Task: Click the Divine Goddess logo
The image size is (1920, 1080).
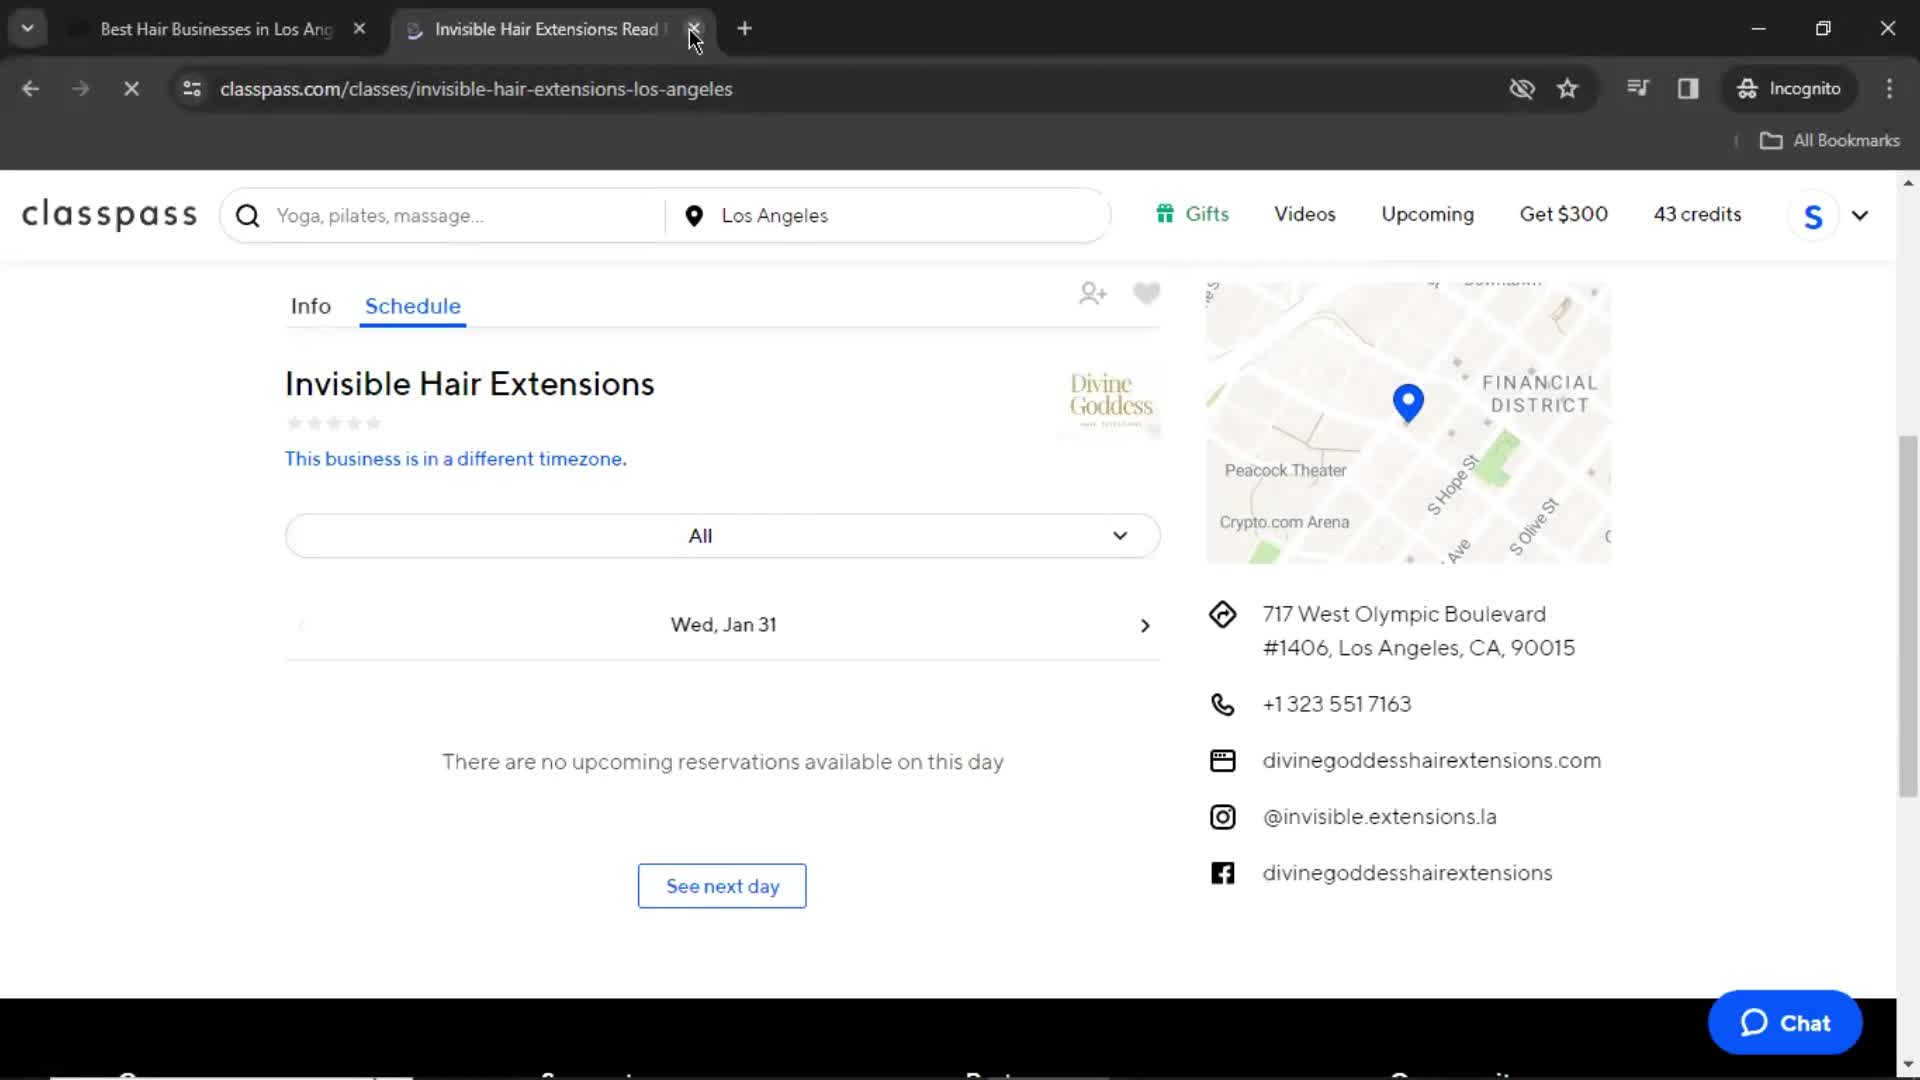Action: pyautogui.click(x=1110, y=400)
